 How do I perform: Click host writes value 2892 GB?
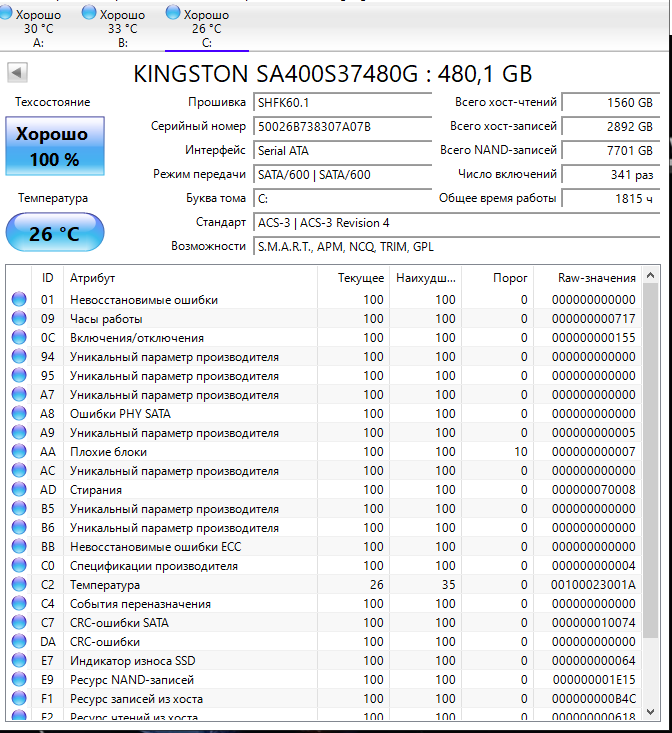610,127
